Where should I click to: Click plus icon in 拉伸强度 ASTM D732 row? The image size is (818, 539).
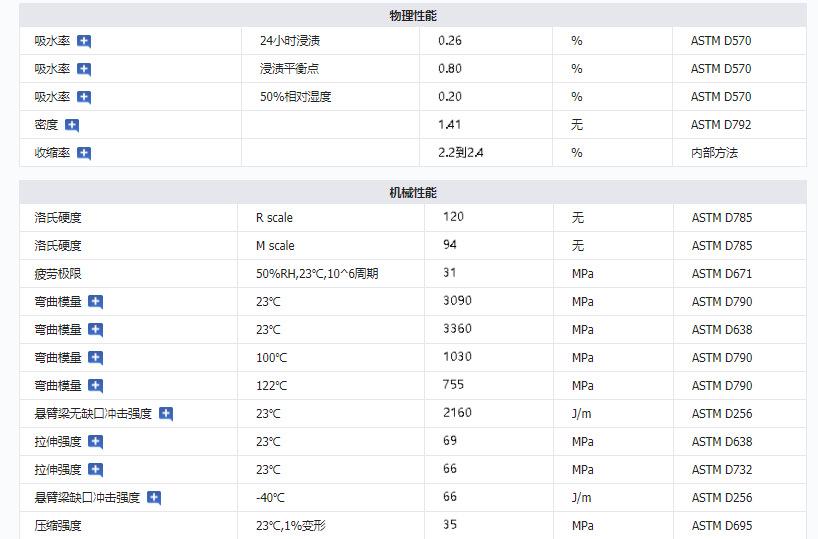pos(96,469)
